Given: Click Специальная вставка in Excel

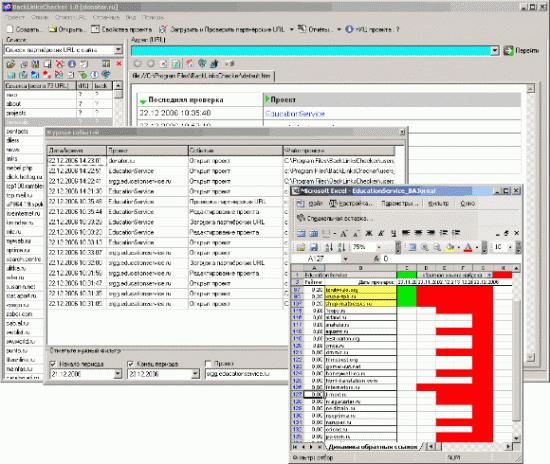Looking at the screenshot, I should (x=334, y=218).
